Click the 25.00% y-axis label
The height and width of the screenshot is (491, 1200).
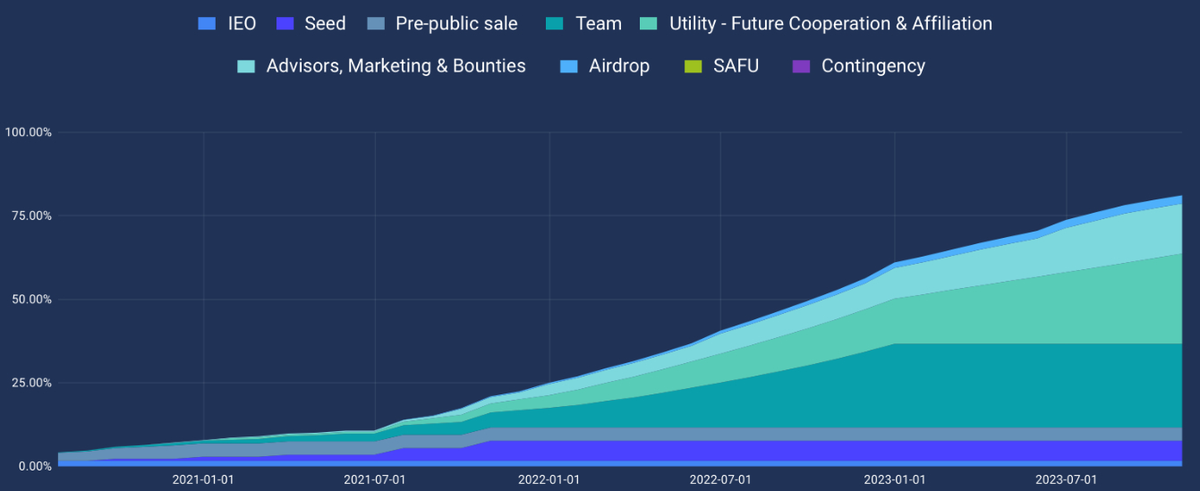(31, 383)
